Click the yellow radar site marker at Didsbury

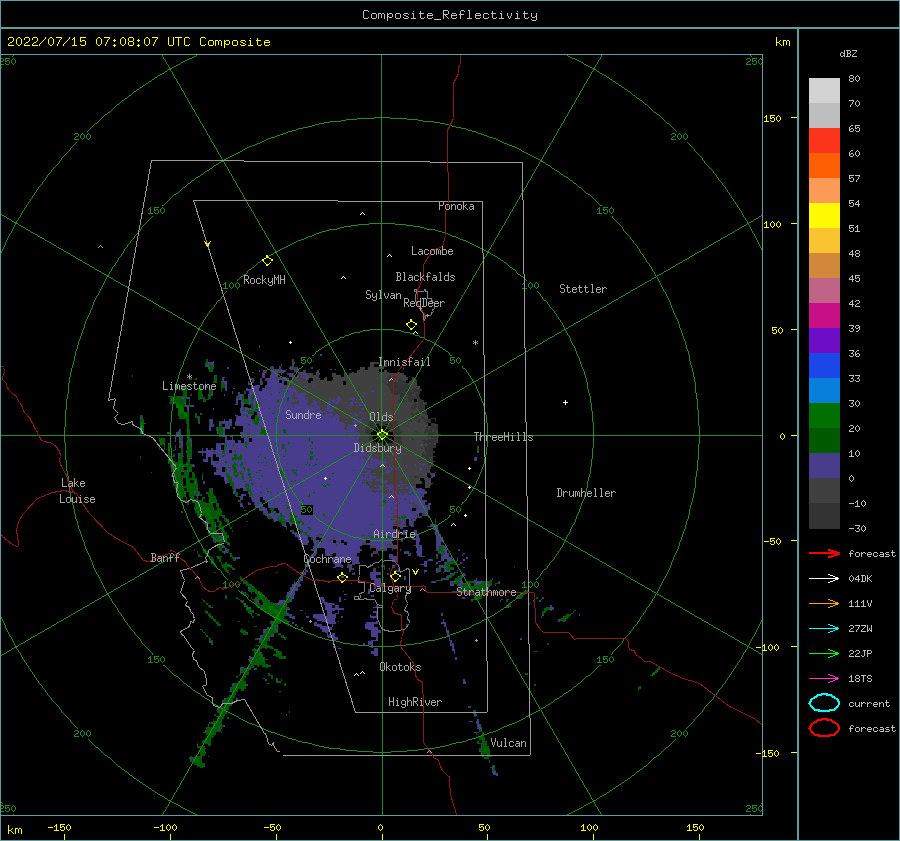point(382,435)
